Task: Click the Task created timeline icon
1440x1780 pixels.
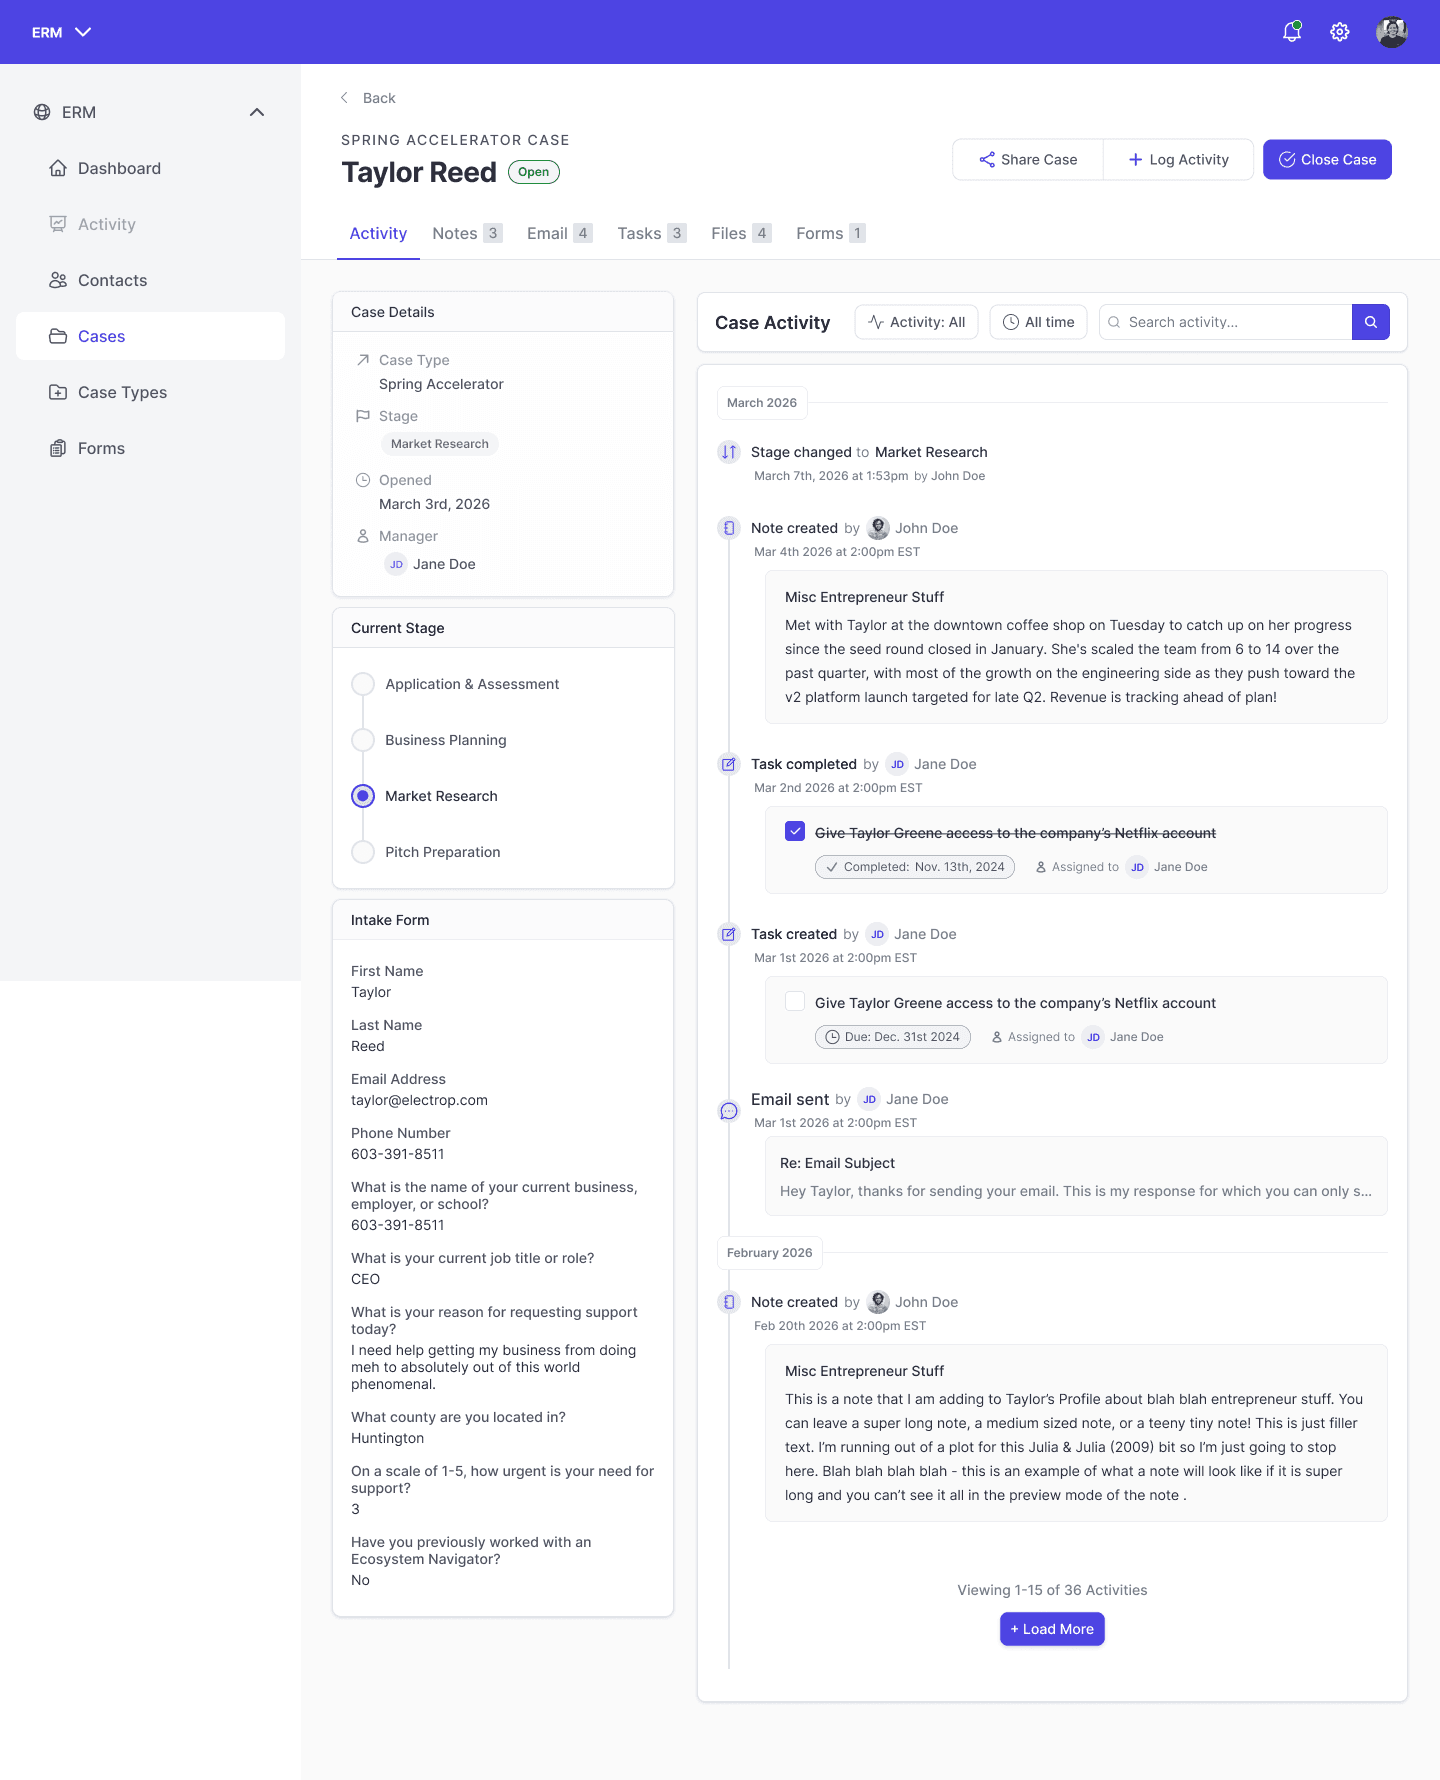Action: (729, 934)
